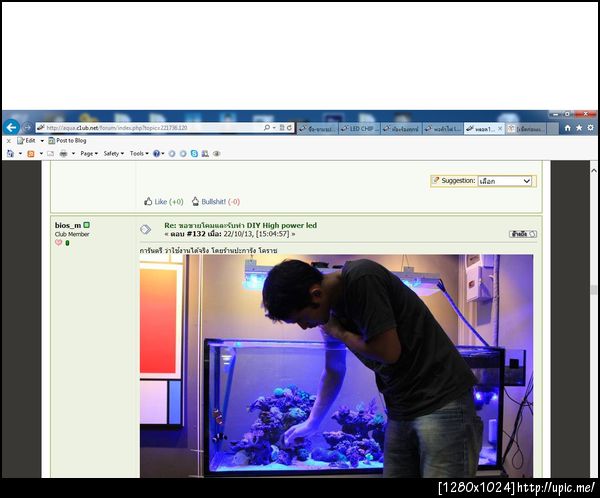Open the browser Settings gear icon
The height and width of the screenshot is (498, 600).
[x=590, y=128]
